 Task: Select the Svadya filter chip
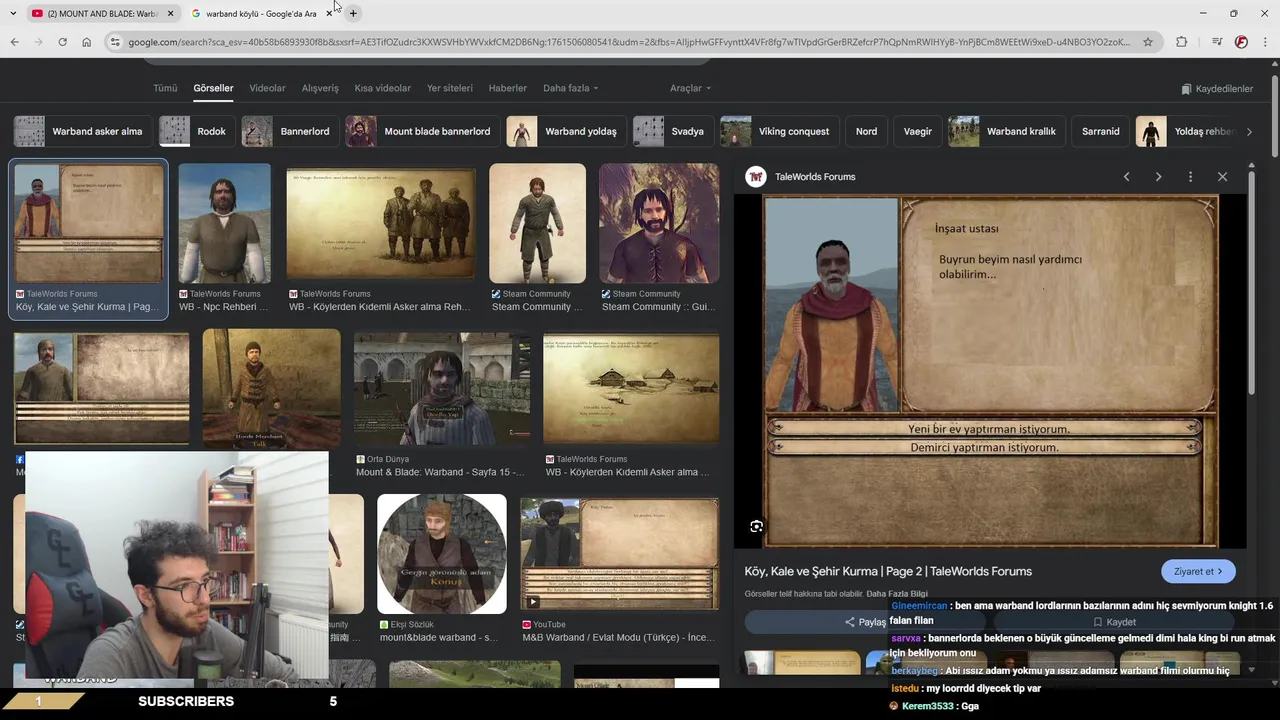672,131
